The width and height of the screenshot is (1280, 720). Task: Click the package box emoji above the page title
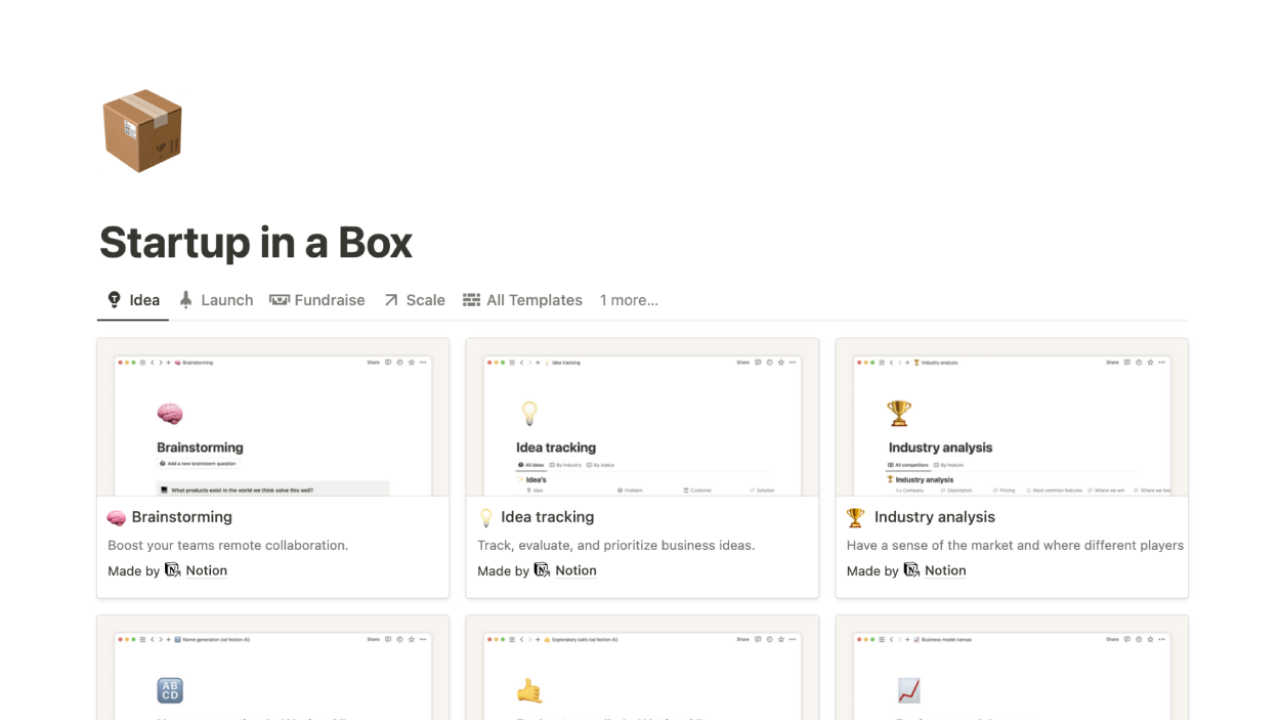[142, 130]
